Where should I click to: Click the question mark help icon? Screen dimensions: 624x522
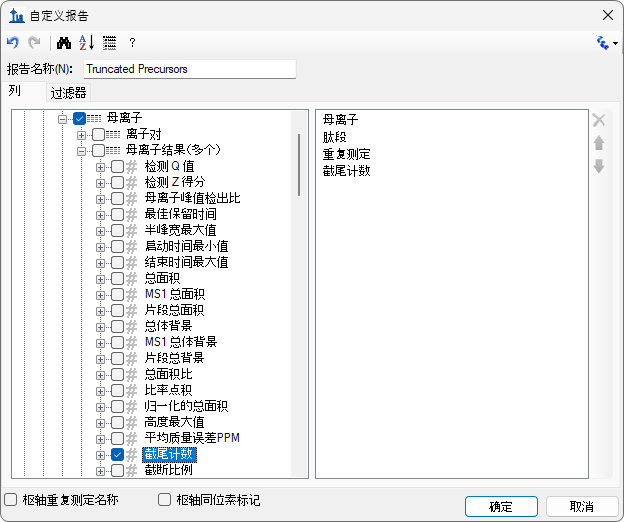132,43
